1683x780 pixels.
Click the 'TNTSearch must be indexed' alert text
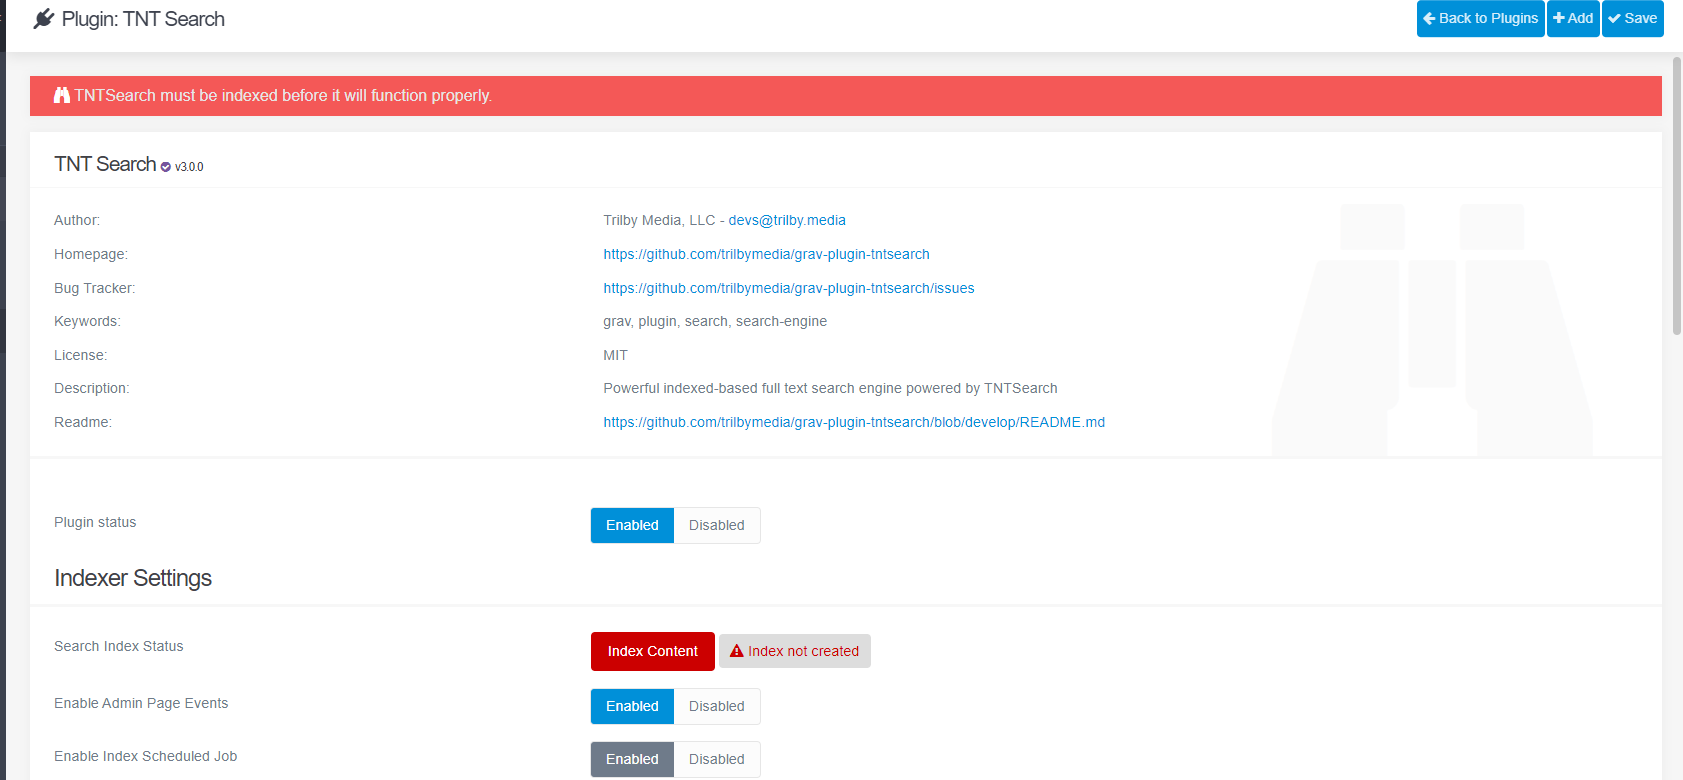click(283, 95)
